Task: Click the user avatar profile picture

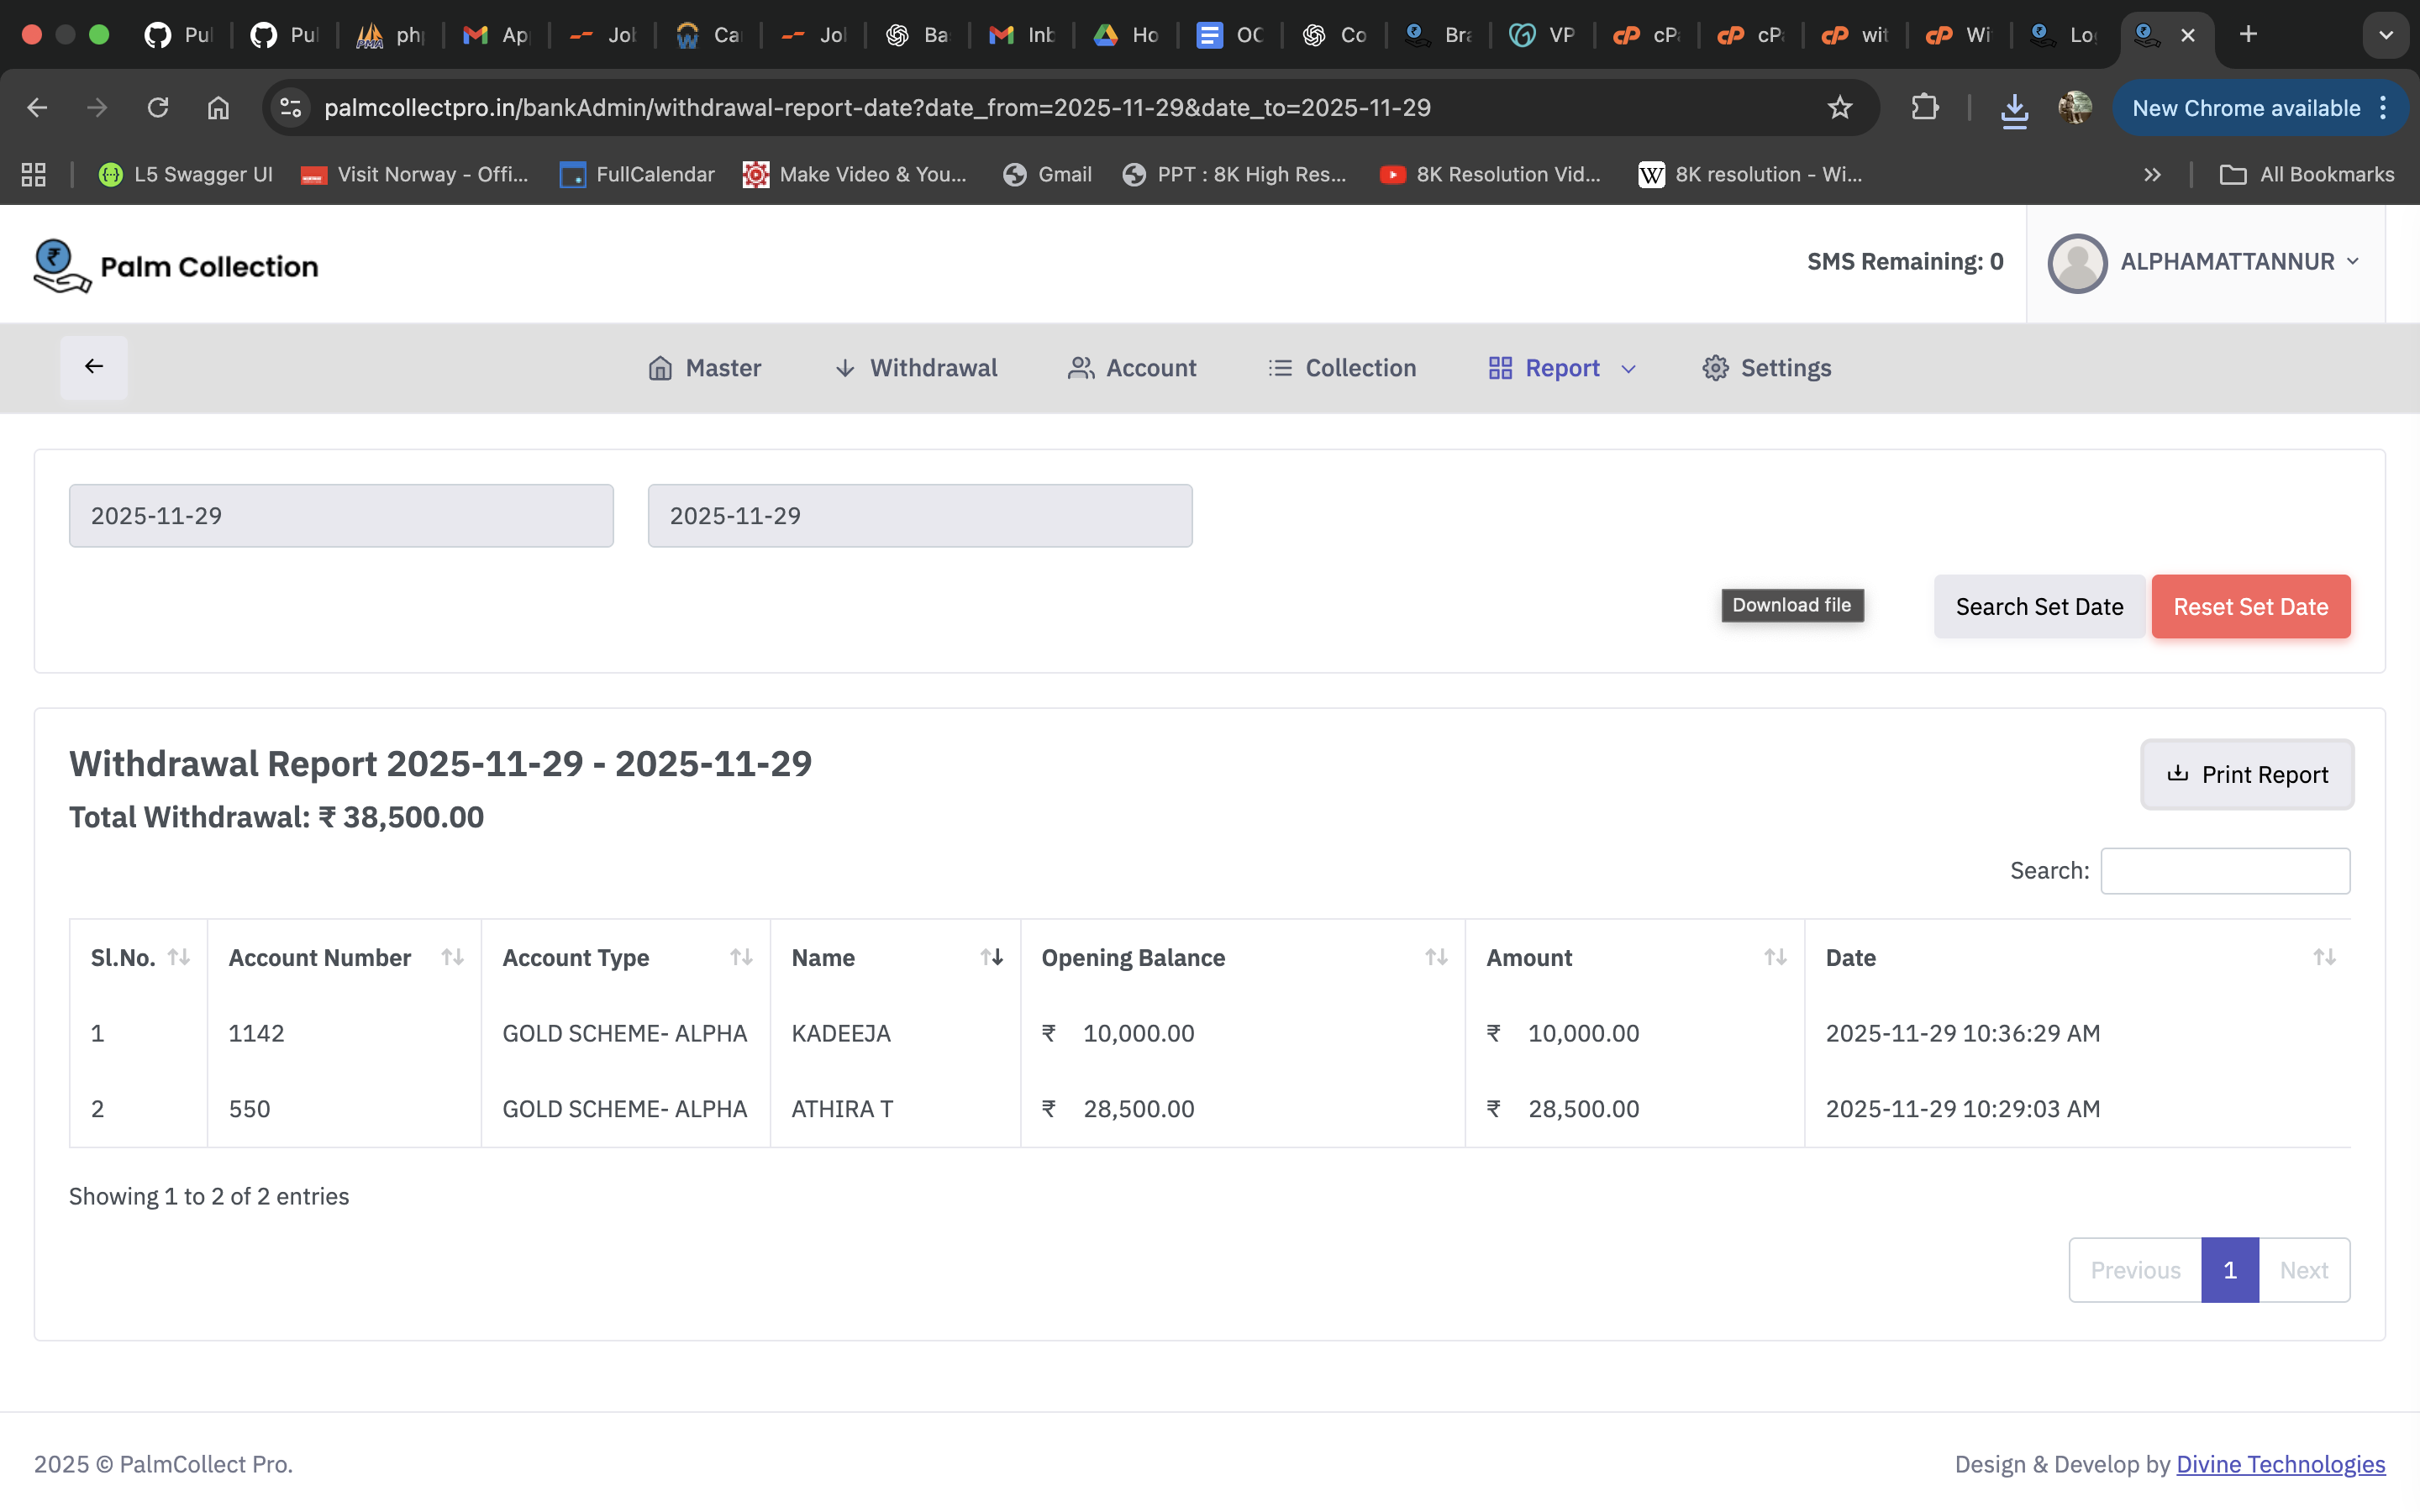Action: [2076, 263]
